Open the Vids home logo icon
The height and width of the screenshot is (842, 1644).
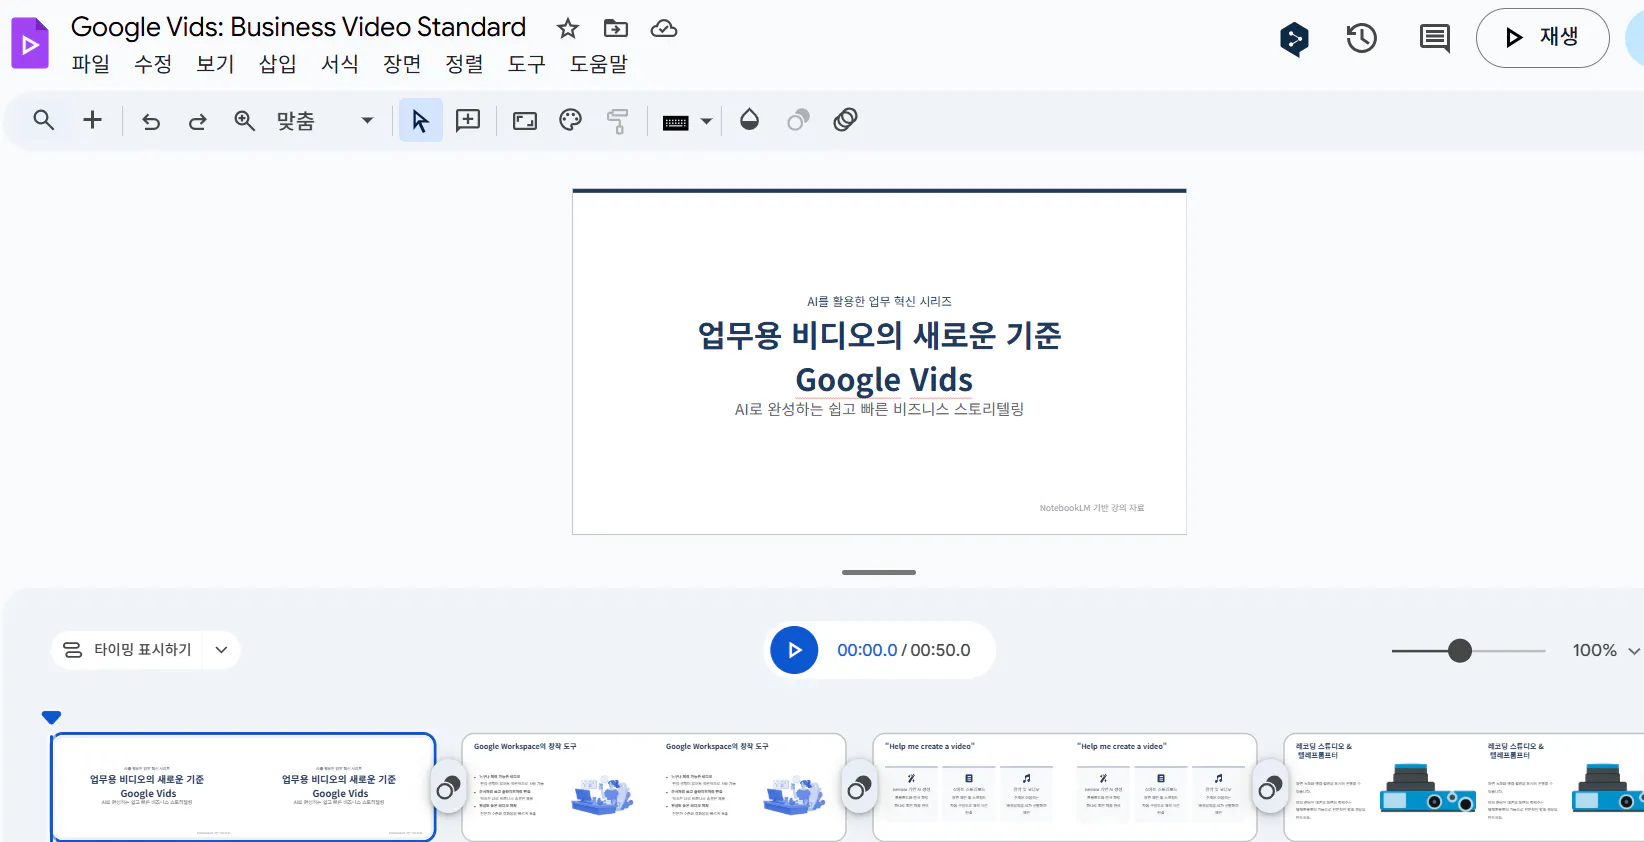(30, 43)
